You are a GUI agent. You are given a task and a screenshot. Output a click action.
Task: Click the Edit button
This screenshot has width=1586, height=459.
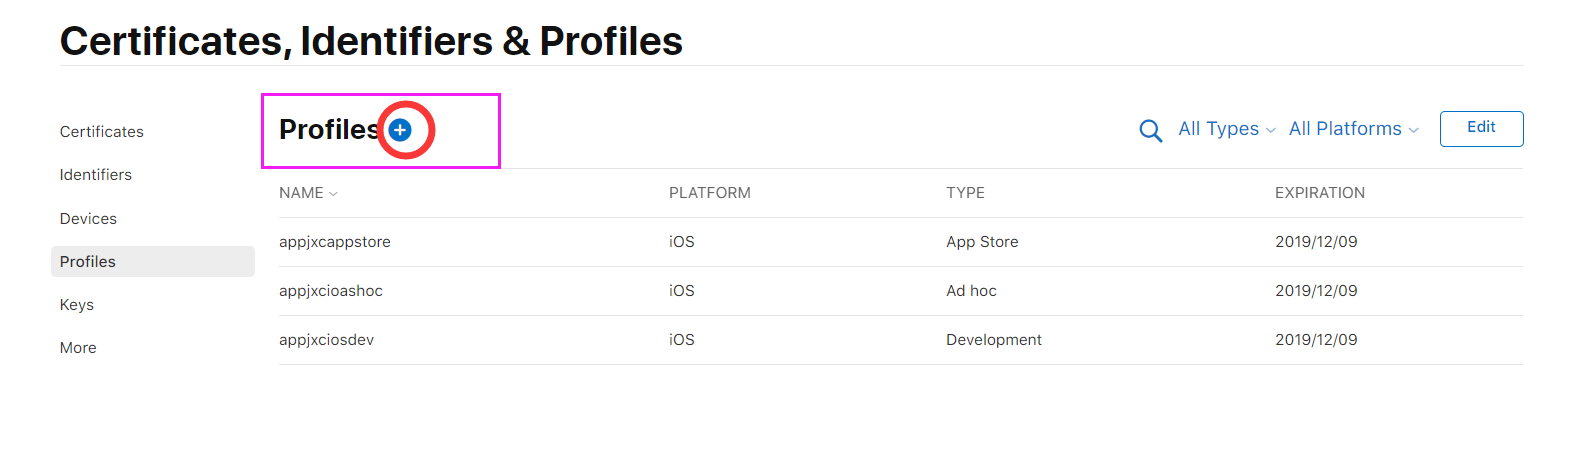[1481, 128]
